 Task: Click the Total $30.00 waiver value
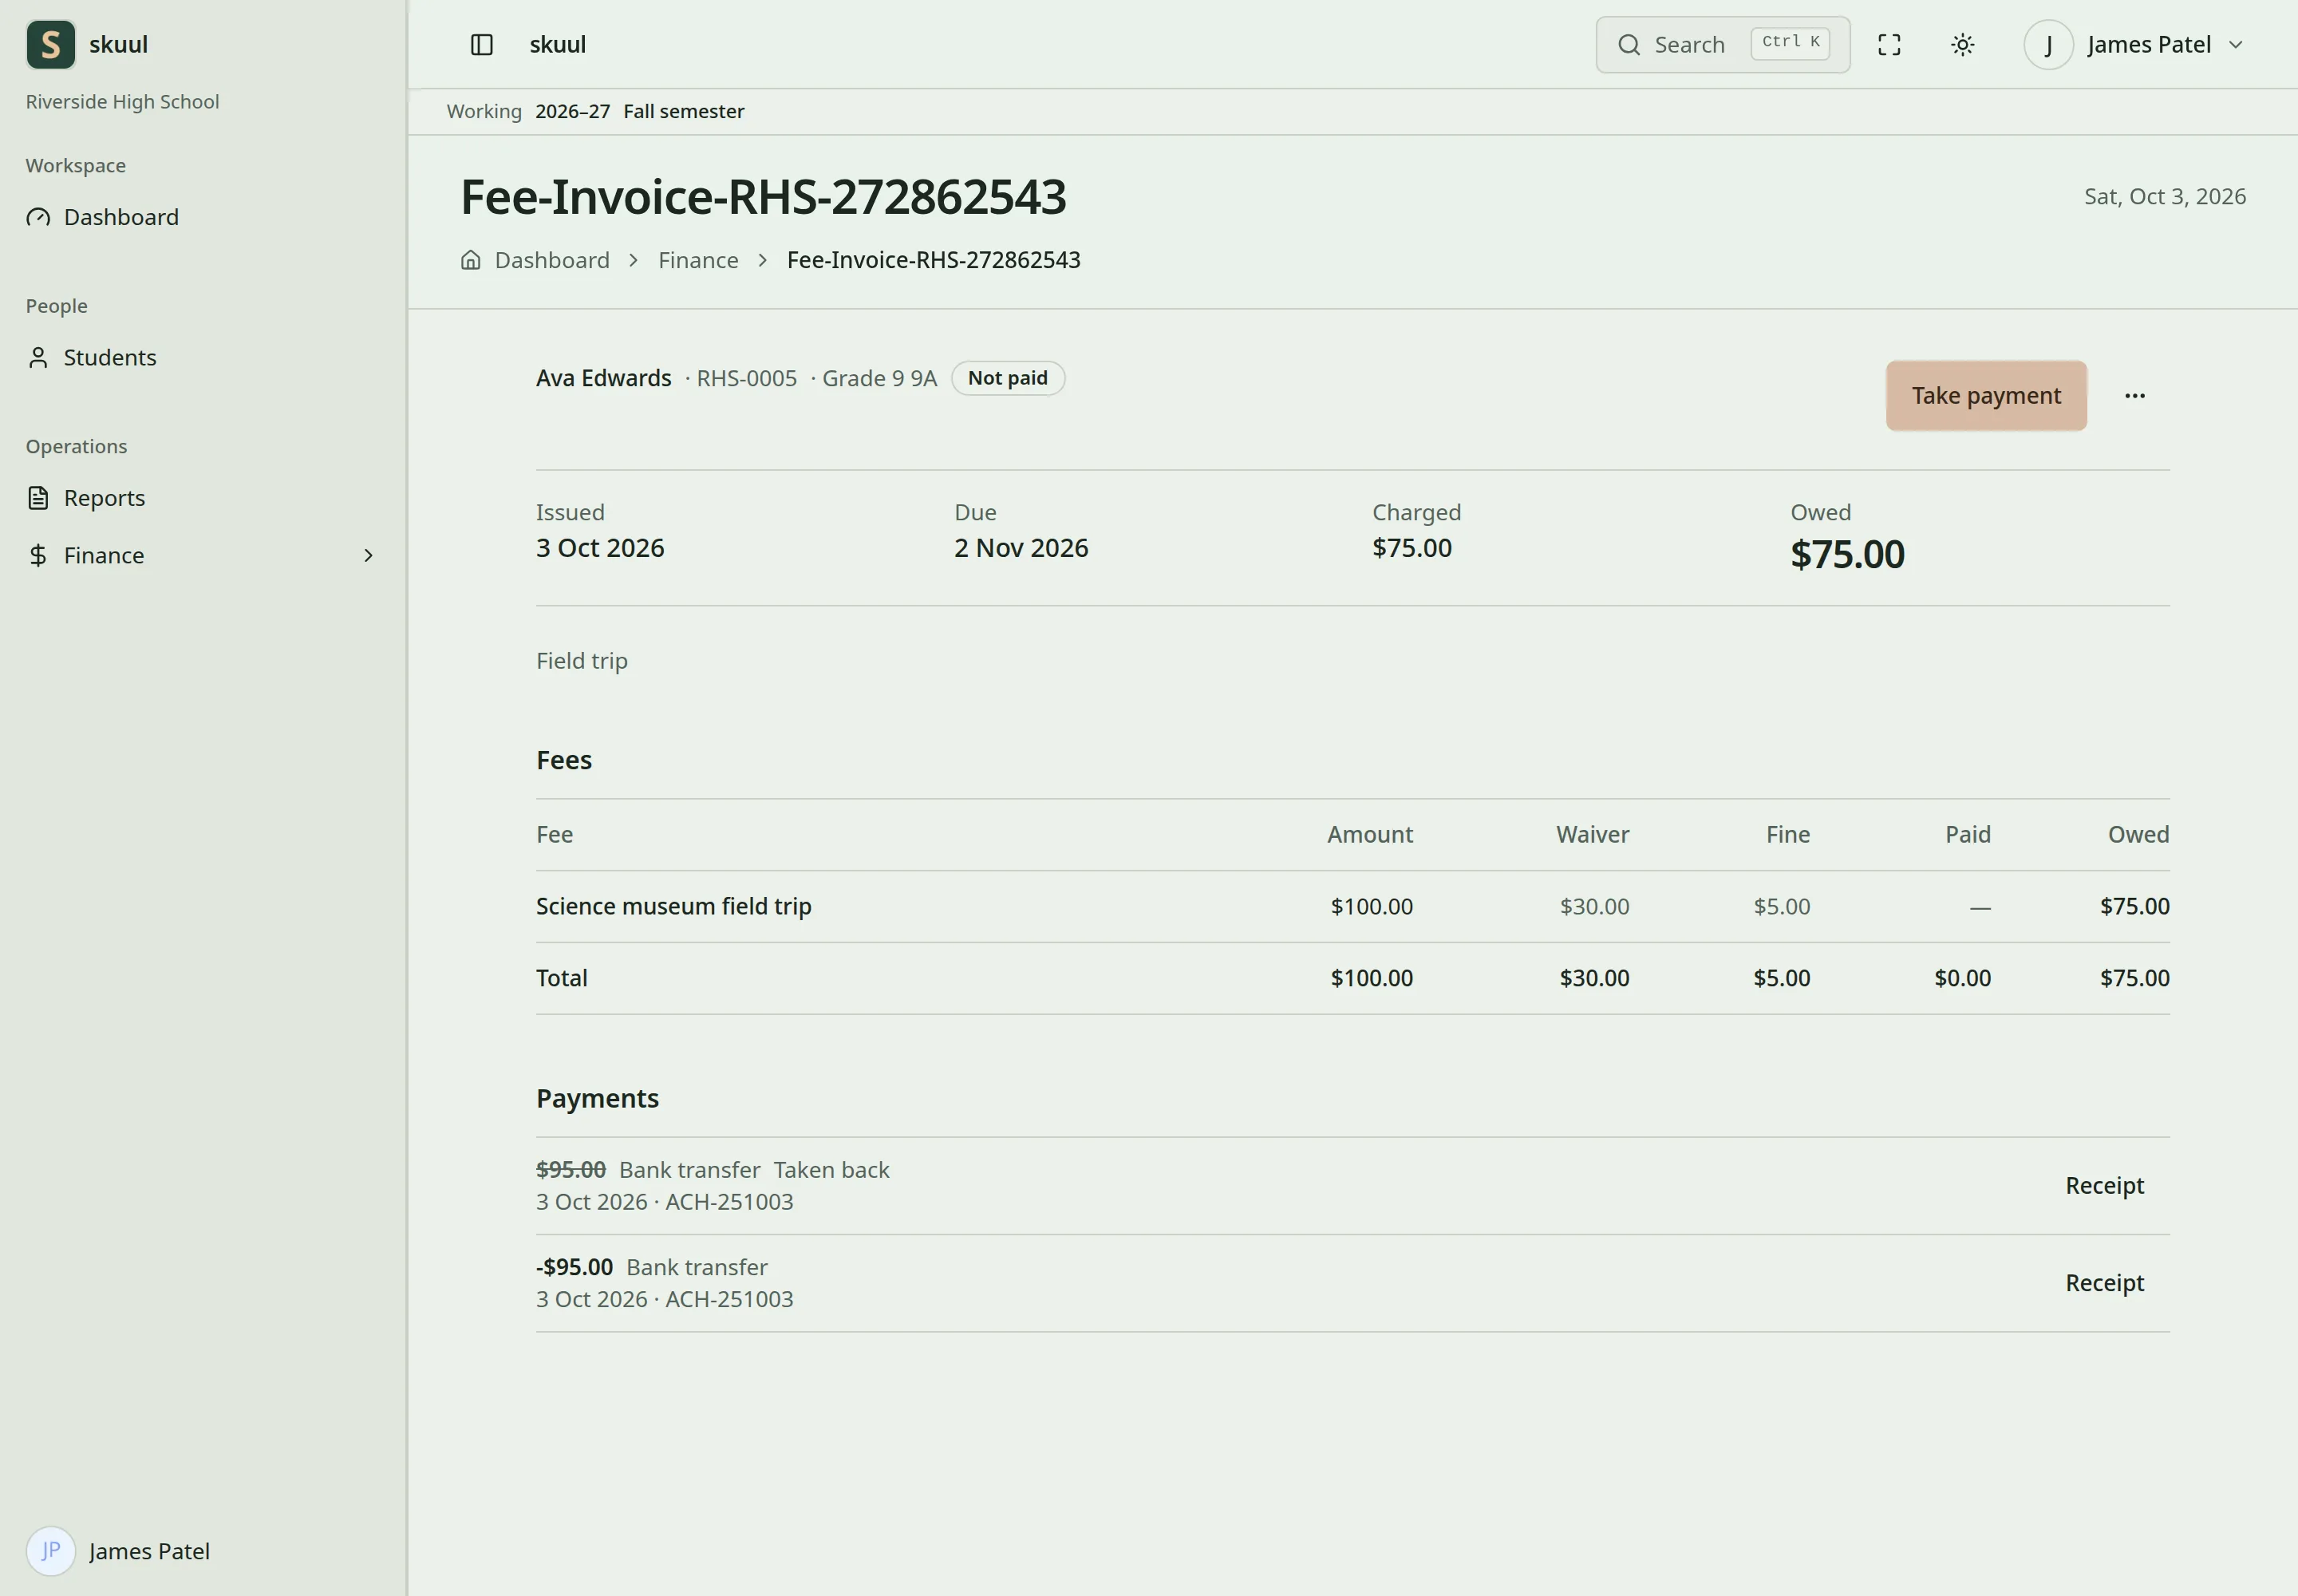point(1595,979)
